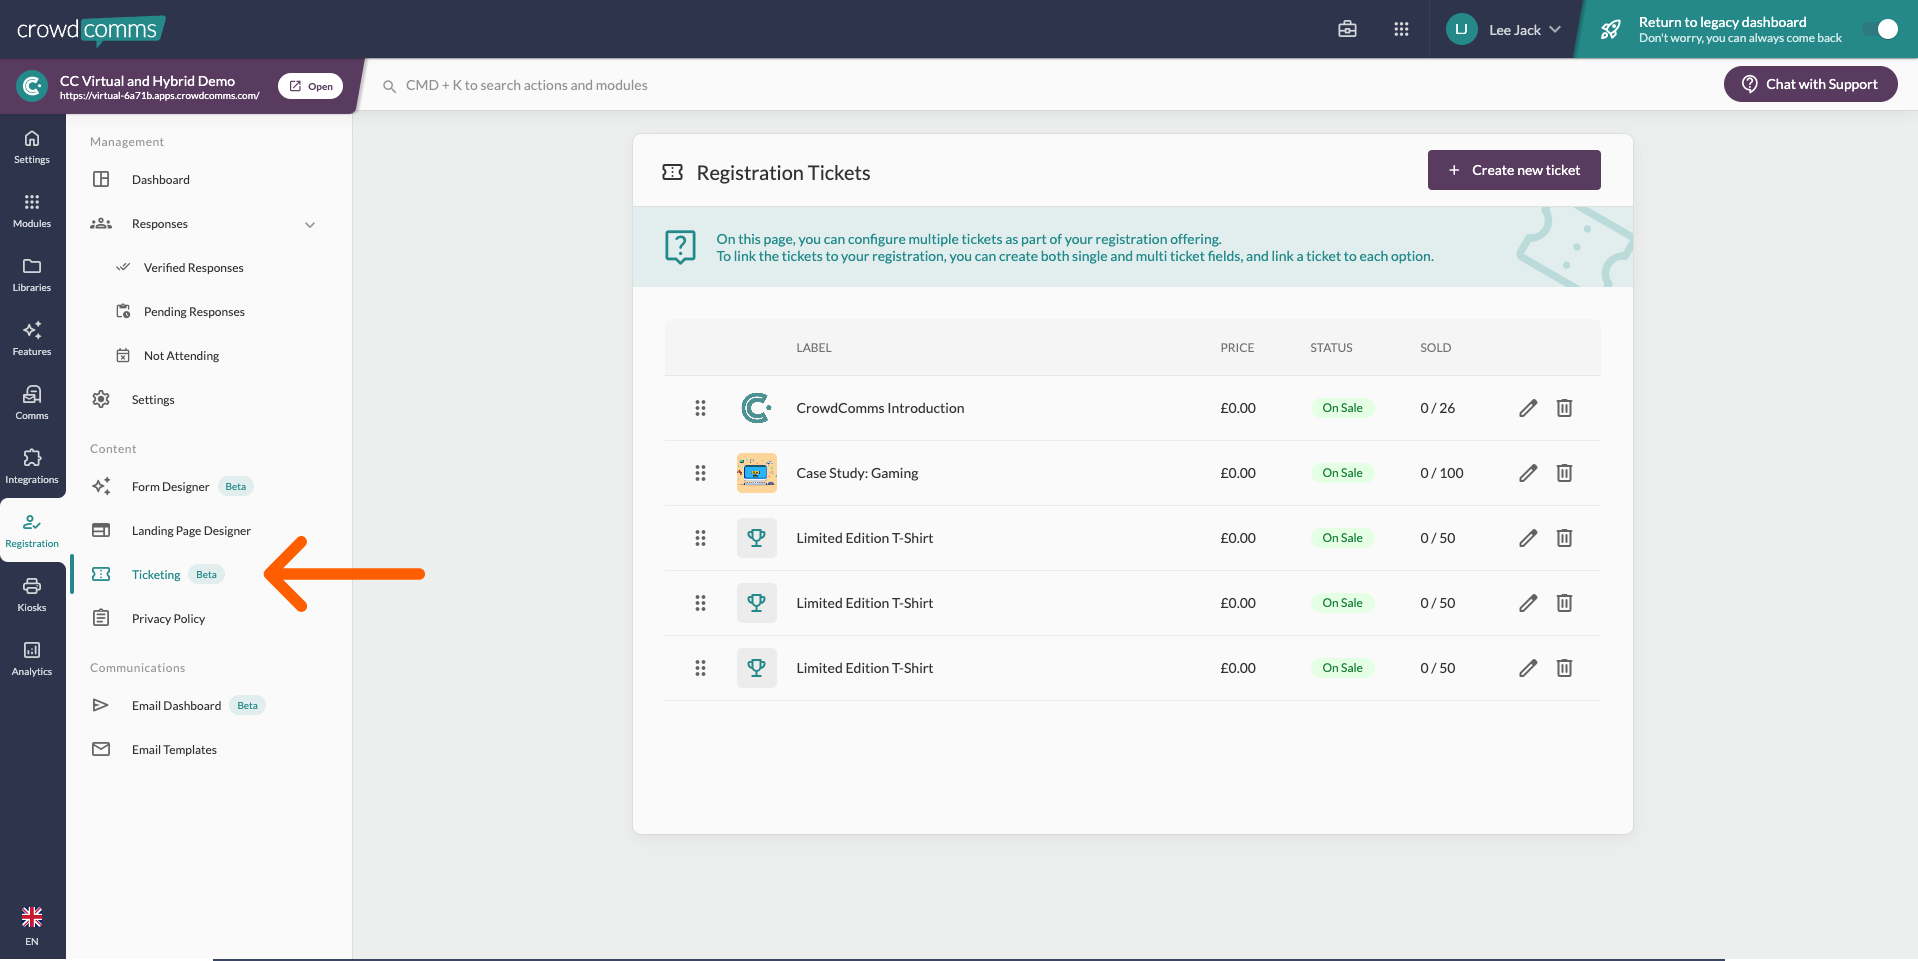Toggle the legacy dashboard switch
The height and width of the screenshot is (961, 1918).
click(x=1880, y=29)
